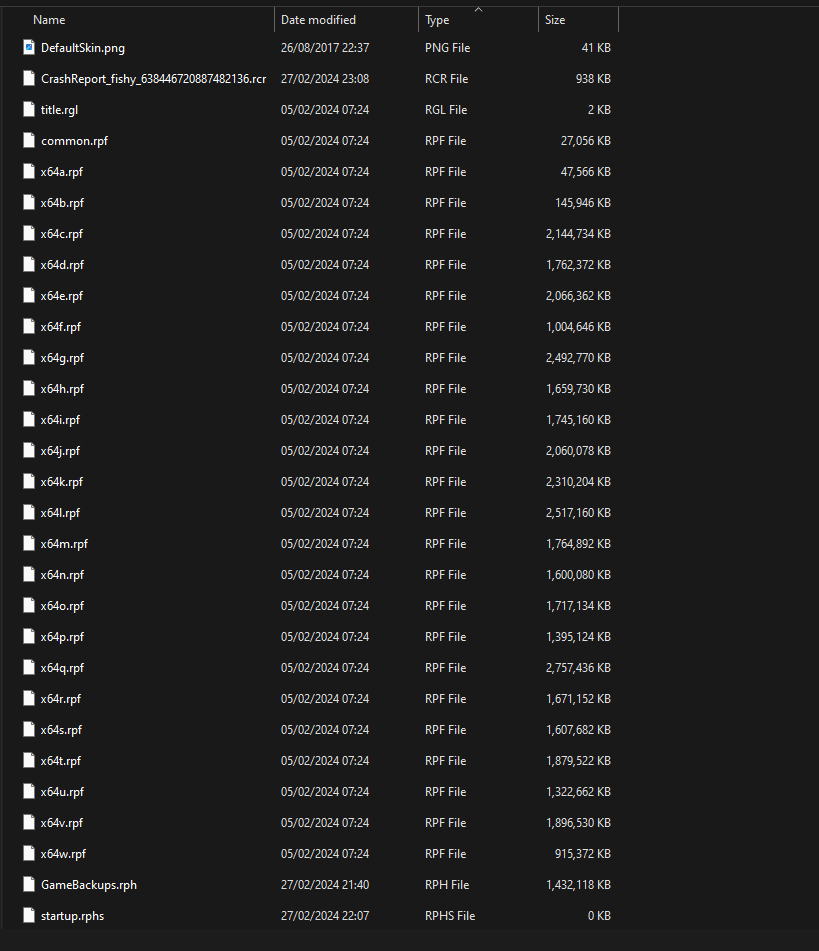819x951 pixels.
Task: Click the title.rgl file icon
Action: pos(28,110)
